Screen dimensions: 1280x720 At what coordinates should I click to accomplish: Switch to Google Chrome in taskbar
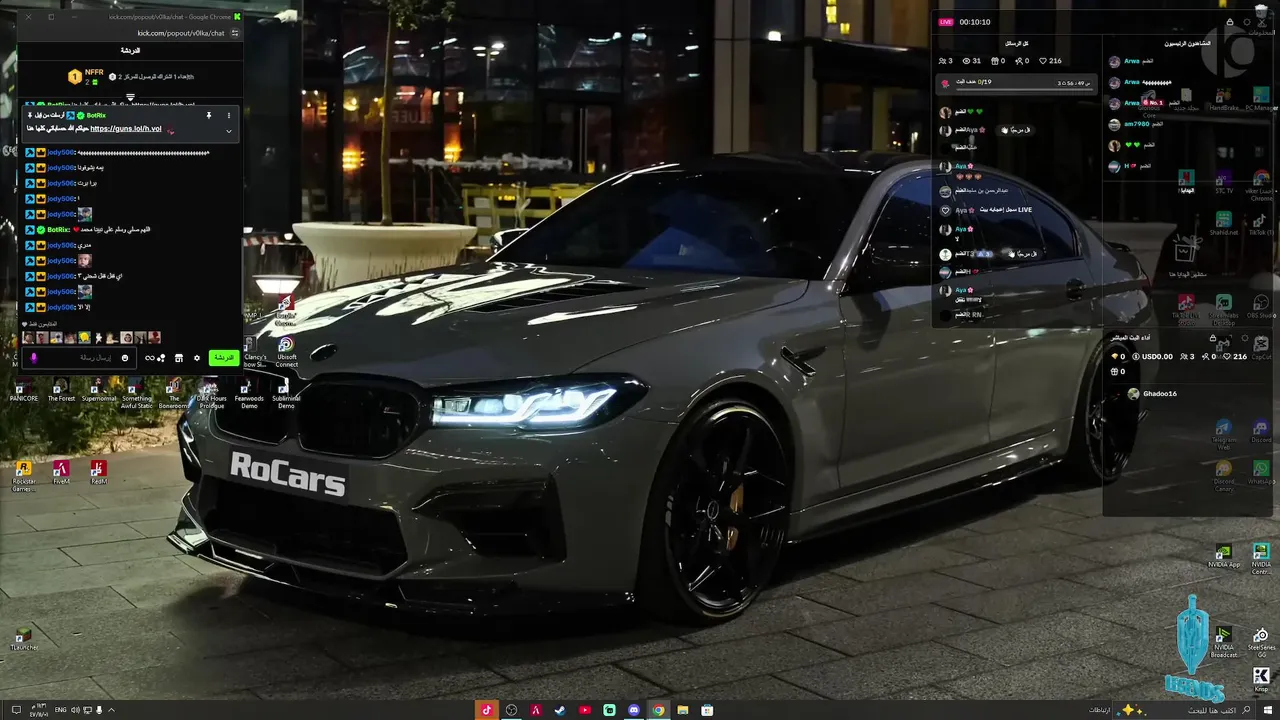click(x=658, y=710)
